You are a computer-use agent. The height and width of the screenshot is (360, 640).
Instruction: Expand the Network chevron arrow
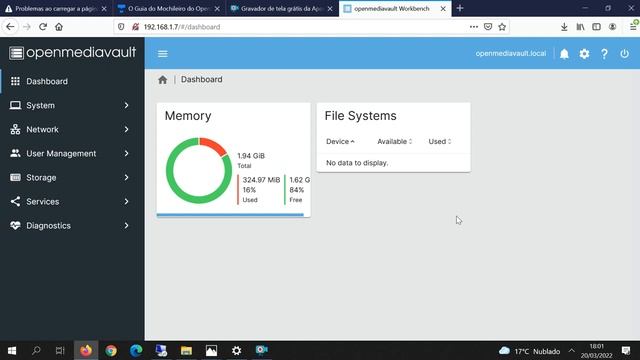(127, 129)
